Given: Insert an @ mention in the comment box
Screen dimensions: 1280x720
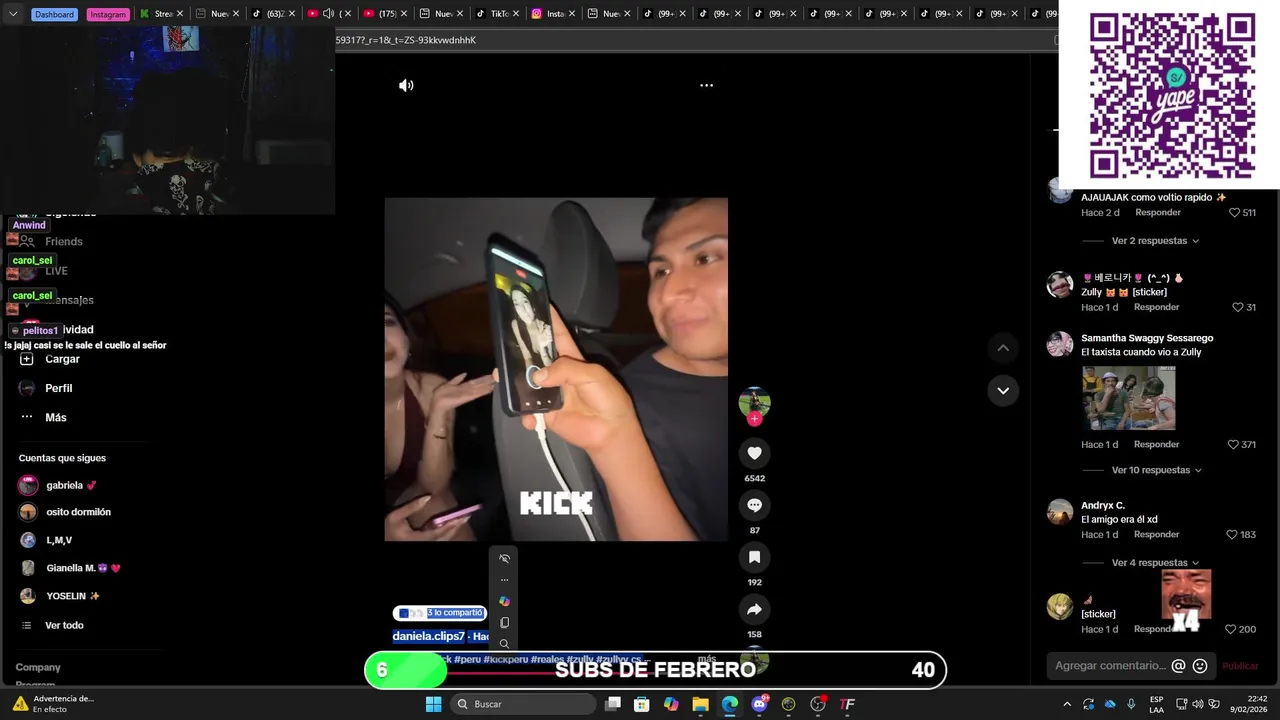Looking at the screenshot, I should 1178,666.
